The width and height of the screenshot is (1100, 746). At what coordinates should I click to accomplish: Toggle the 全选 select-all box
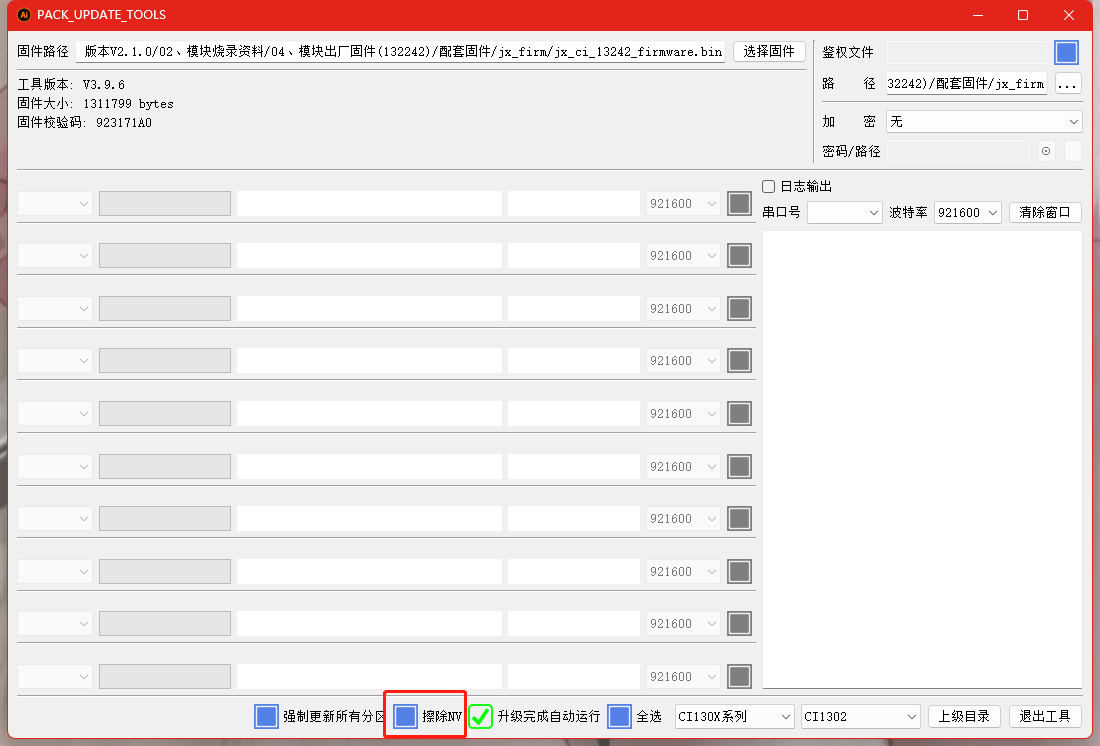click(x=619, y=716)
